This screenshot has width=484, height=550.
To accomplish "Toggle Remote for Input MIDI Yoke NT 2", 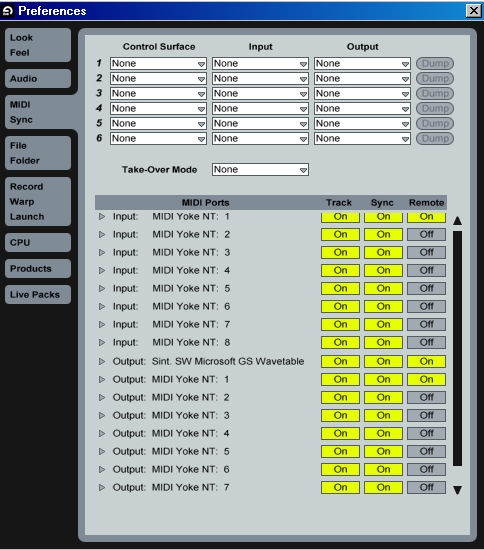I will click(426, 234).
